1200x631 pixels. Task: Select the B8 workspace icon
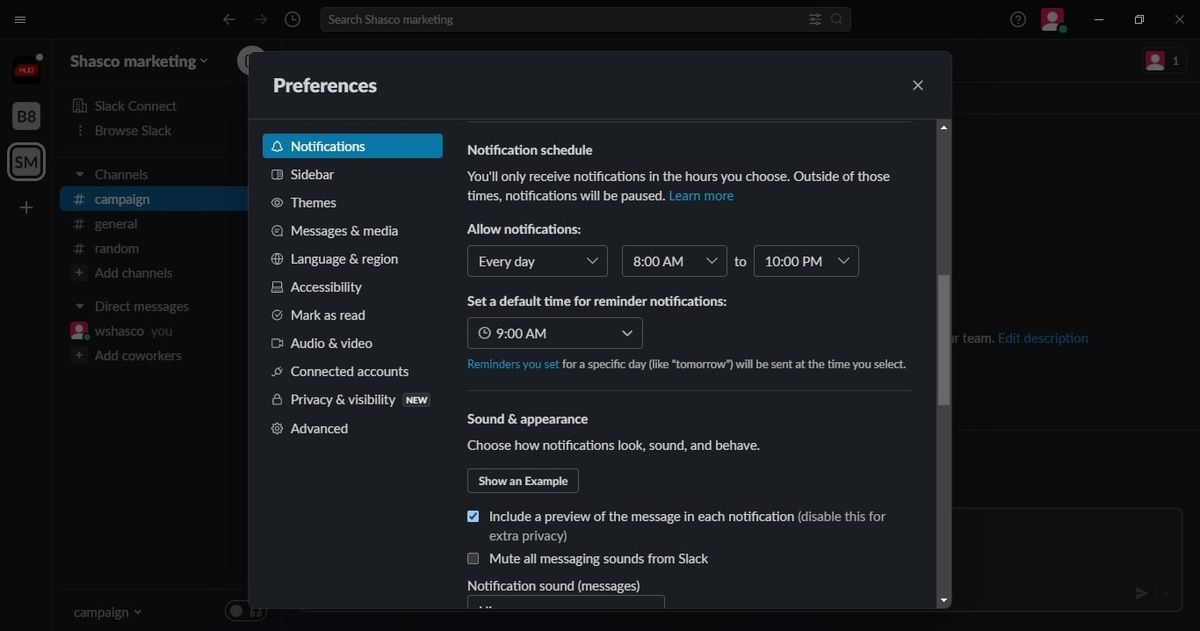[x=25, y=115]
